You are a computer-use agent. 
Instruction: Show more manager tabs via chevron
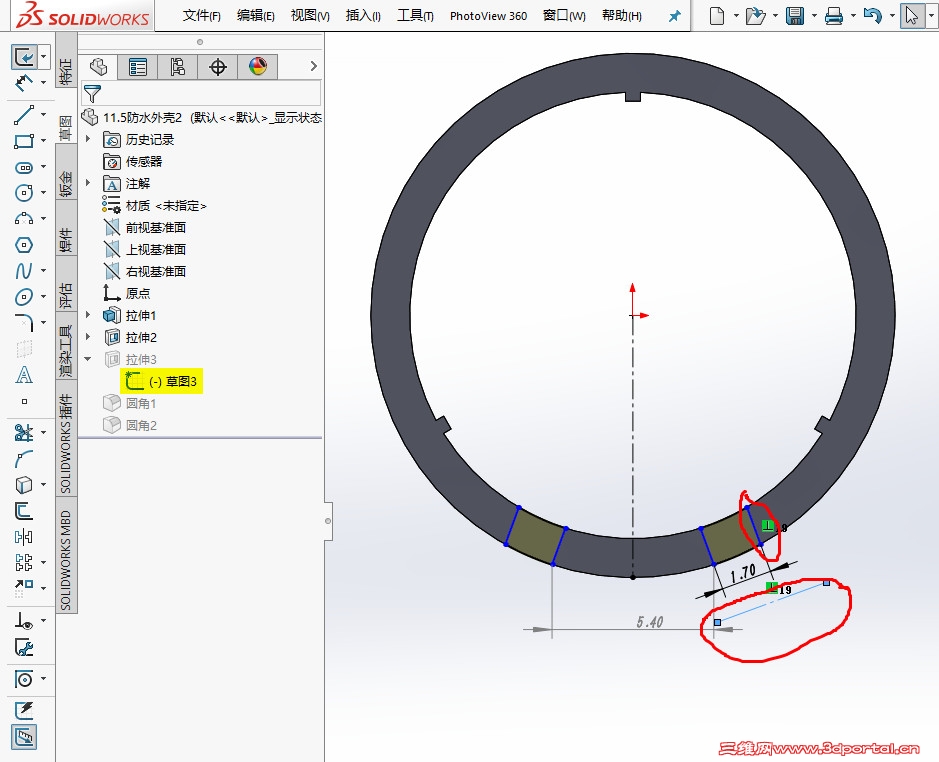pyautogui.click(x=314, y=66)
